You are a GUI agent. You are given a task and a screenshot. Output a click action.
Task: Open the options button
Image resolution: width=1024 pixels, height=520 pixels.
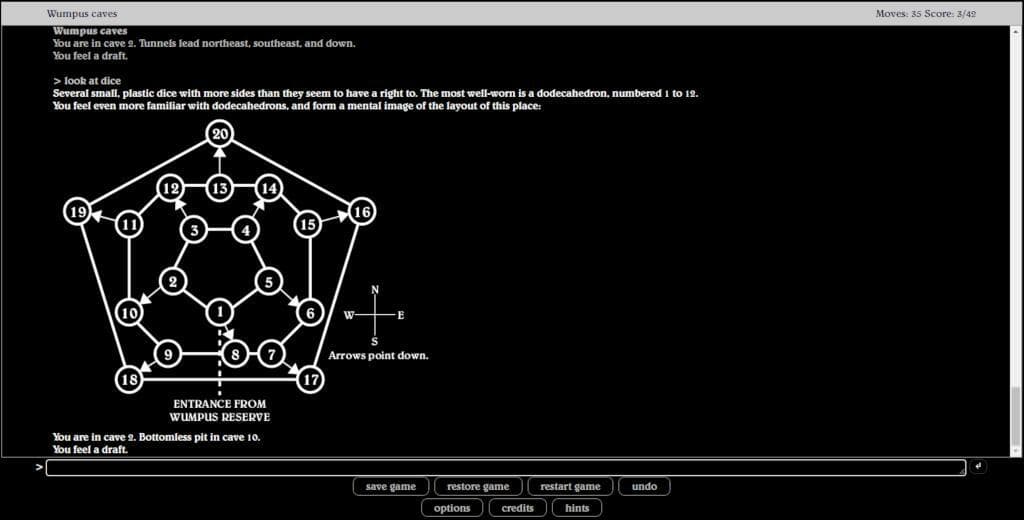click(452, 508)
